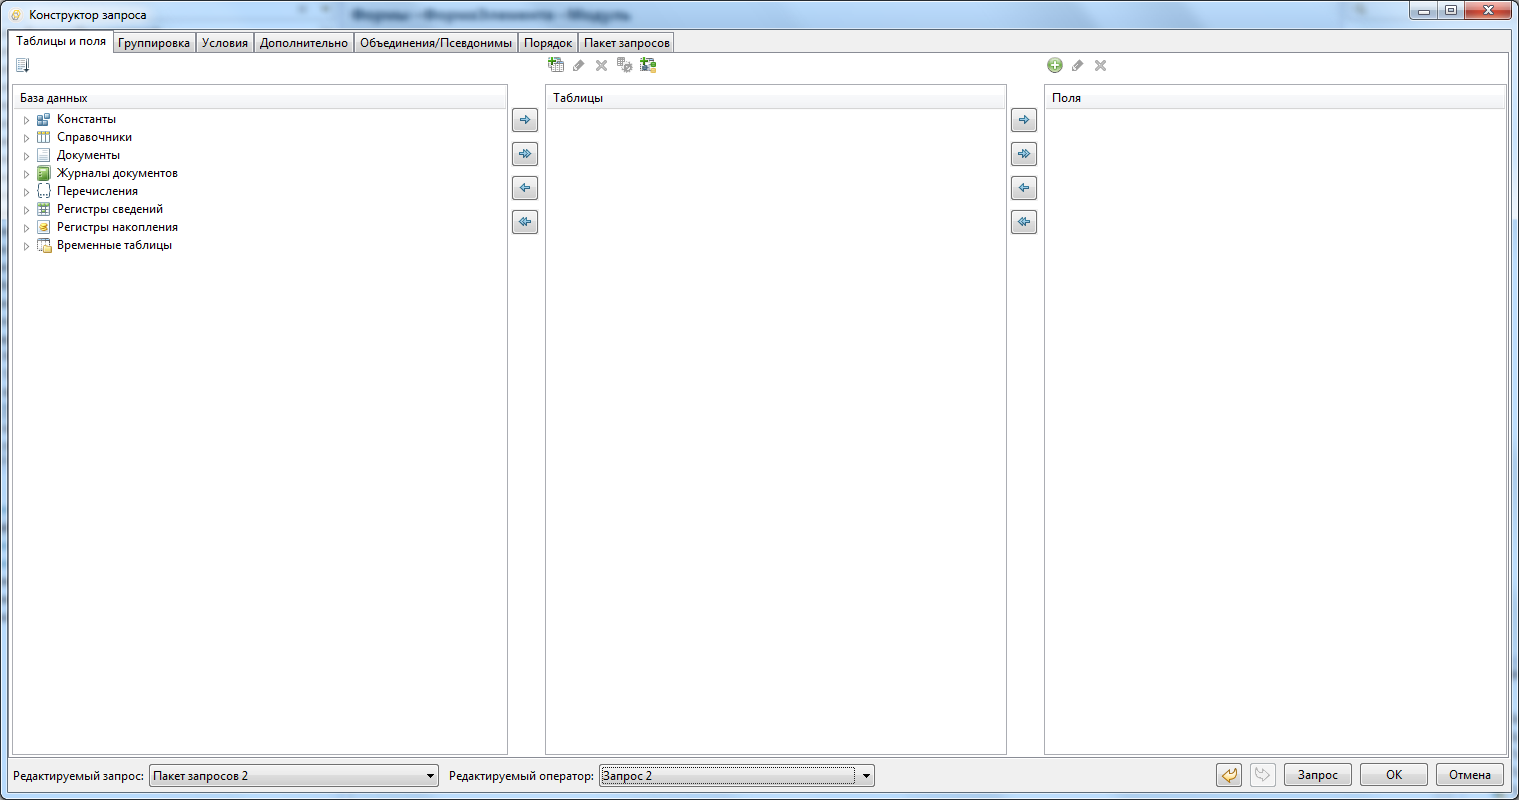This screenshot has height=800, width=1519.
Task: Switch to the Таблицы и поля tab
Action: coord(61,42)
